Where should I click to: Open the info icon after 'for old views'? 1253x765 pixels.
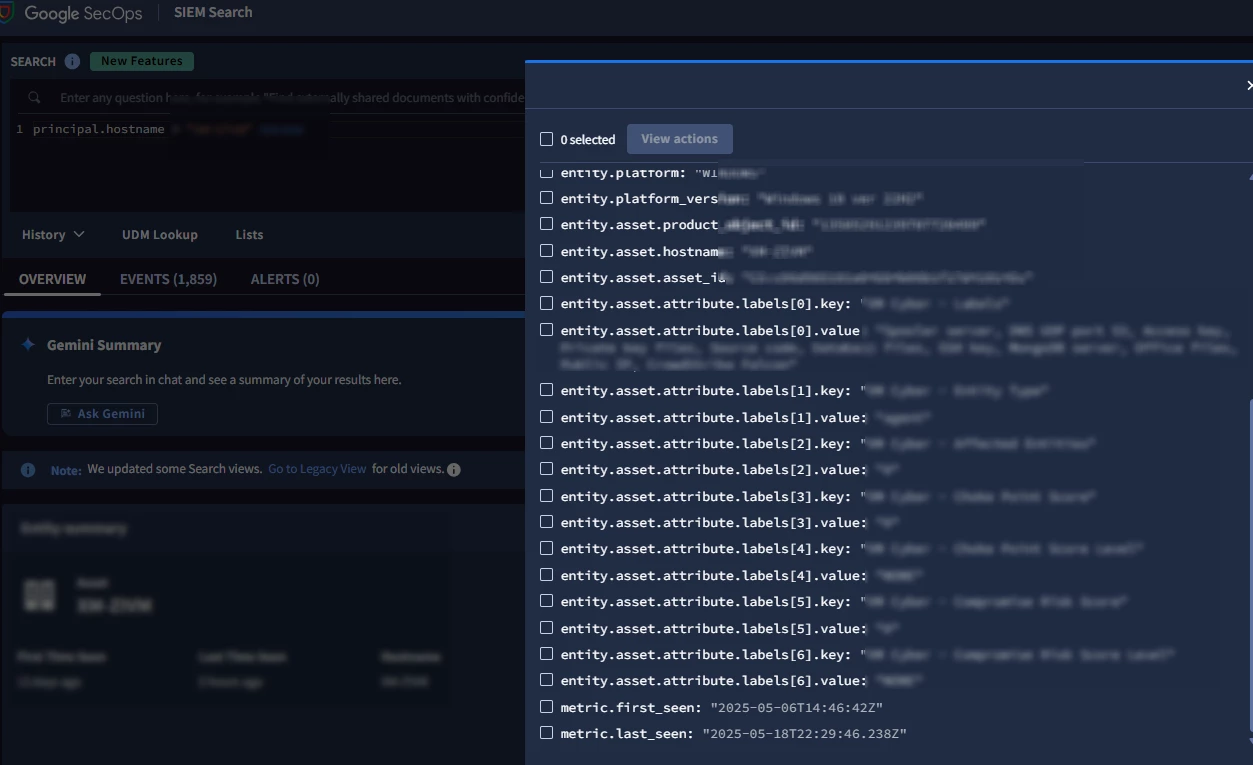point(454,470)
